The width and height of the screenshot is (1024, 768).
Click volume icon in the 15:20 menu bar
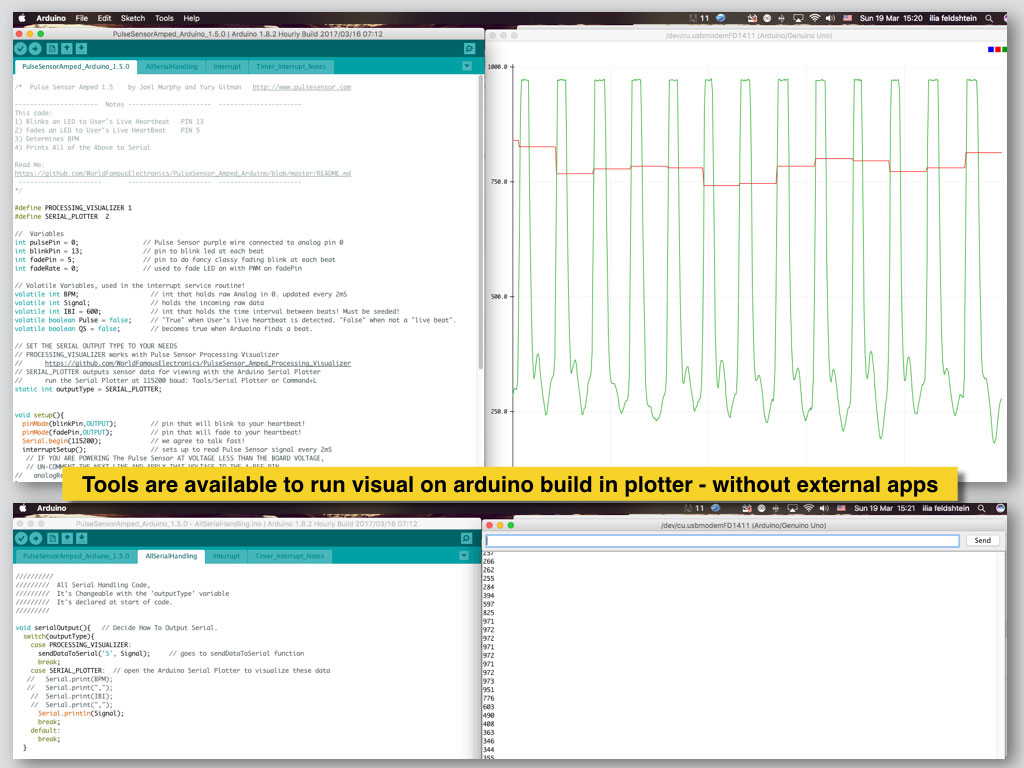[x=830, y=18]
